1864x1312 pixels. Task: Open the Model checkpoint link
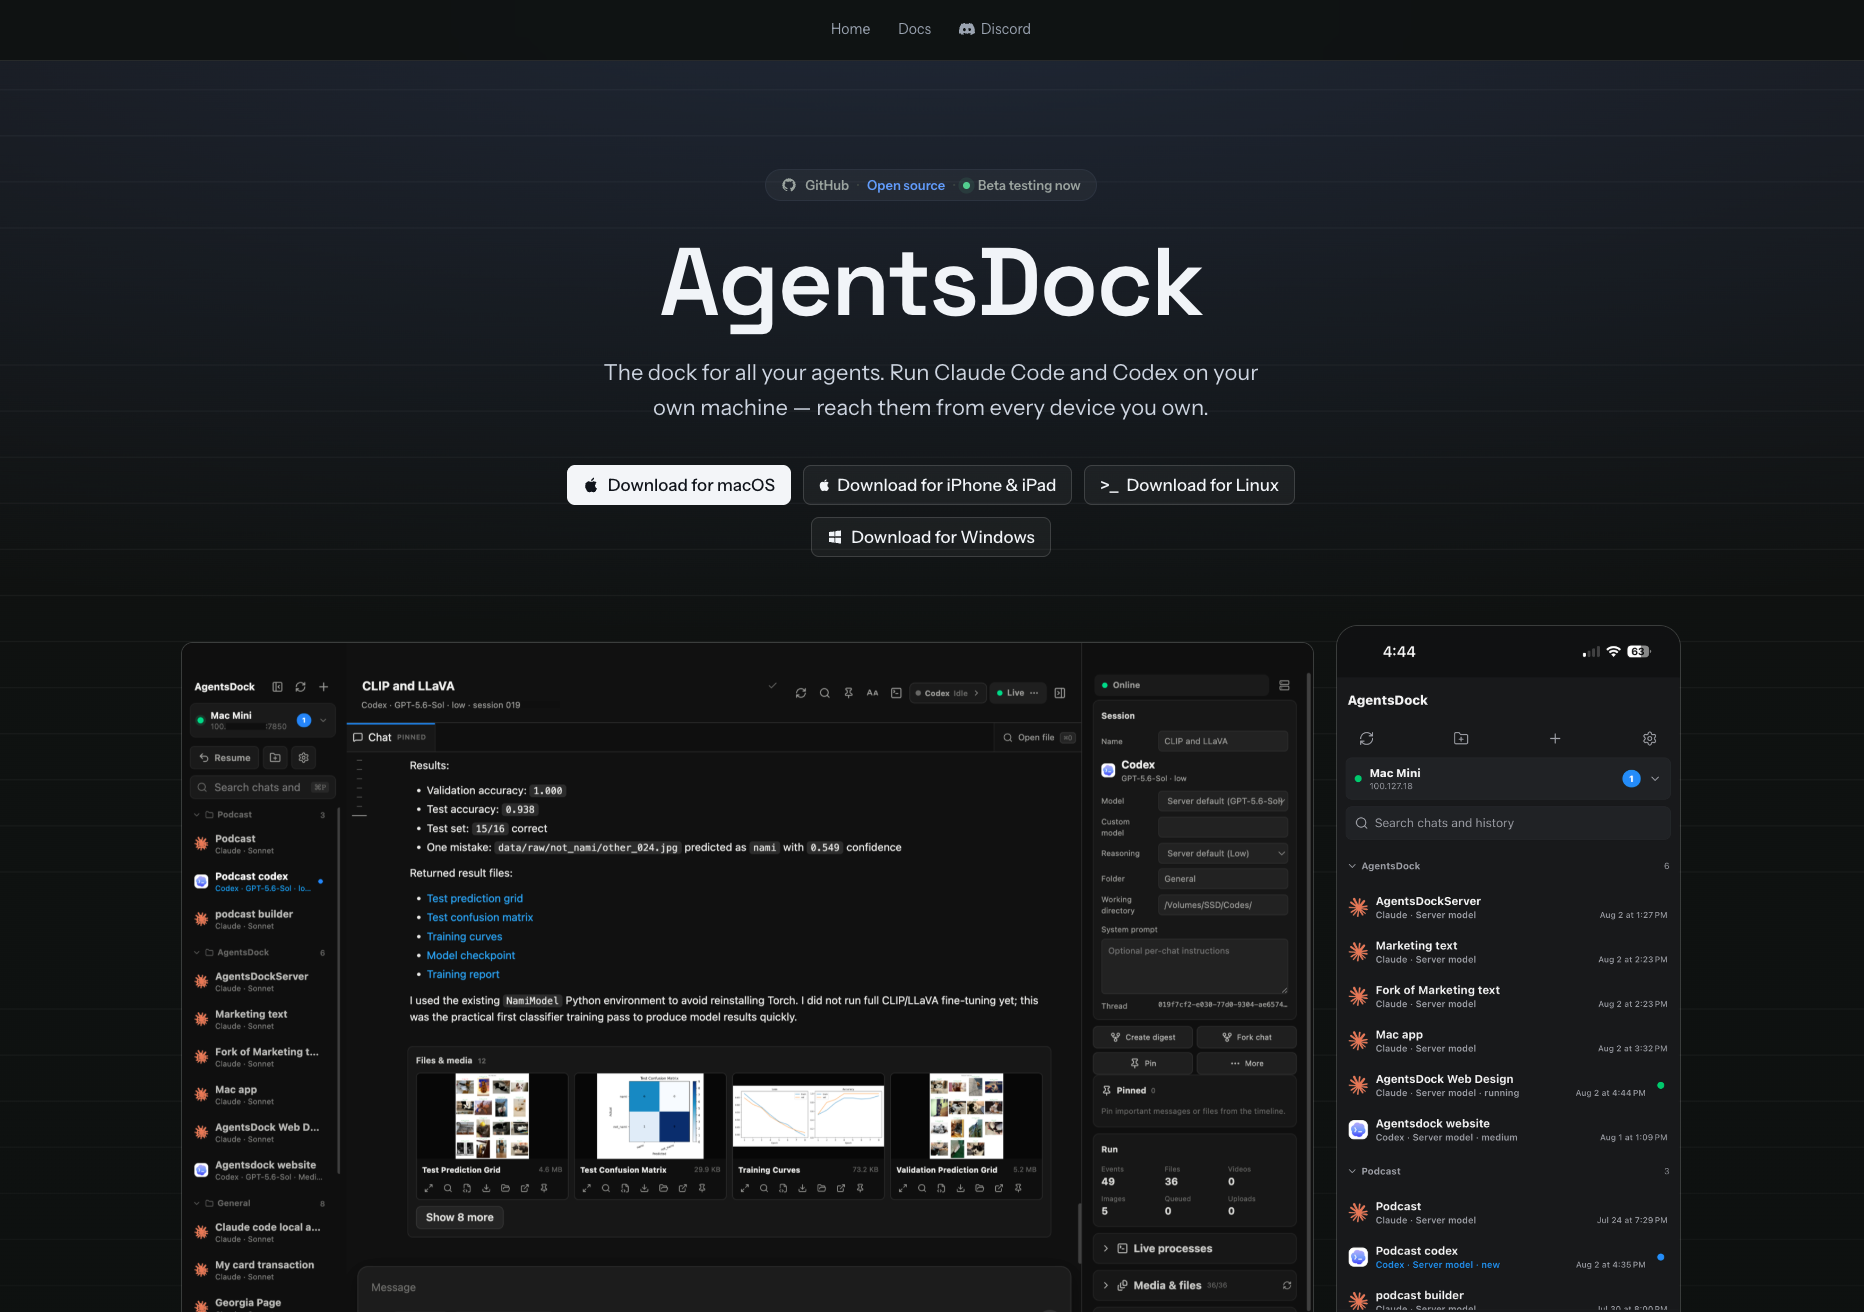[x=471, y=956]
